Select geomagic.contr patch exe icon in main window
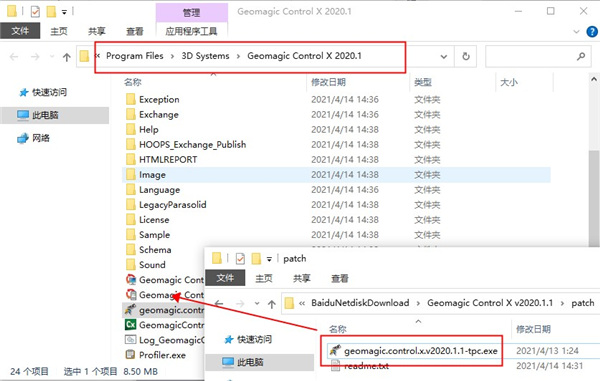The width and height of the screenshot is (600, 381). [x=130, y=309]
